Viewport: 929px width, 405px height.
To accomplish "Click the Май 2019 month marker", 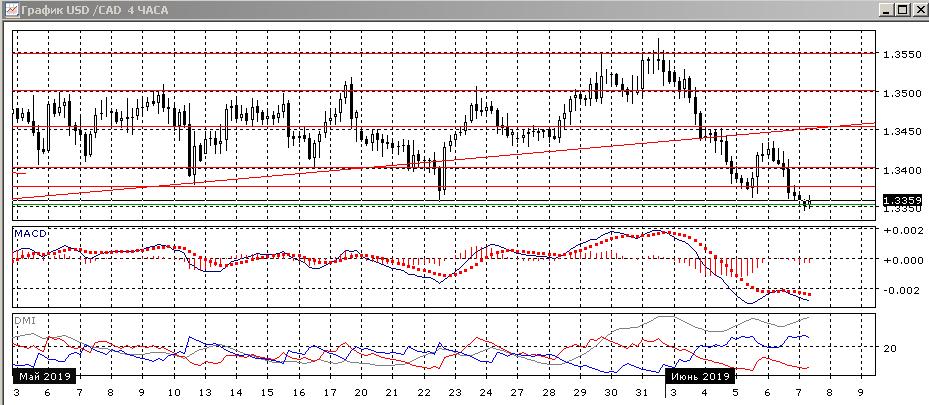I will tap(41, 376).
